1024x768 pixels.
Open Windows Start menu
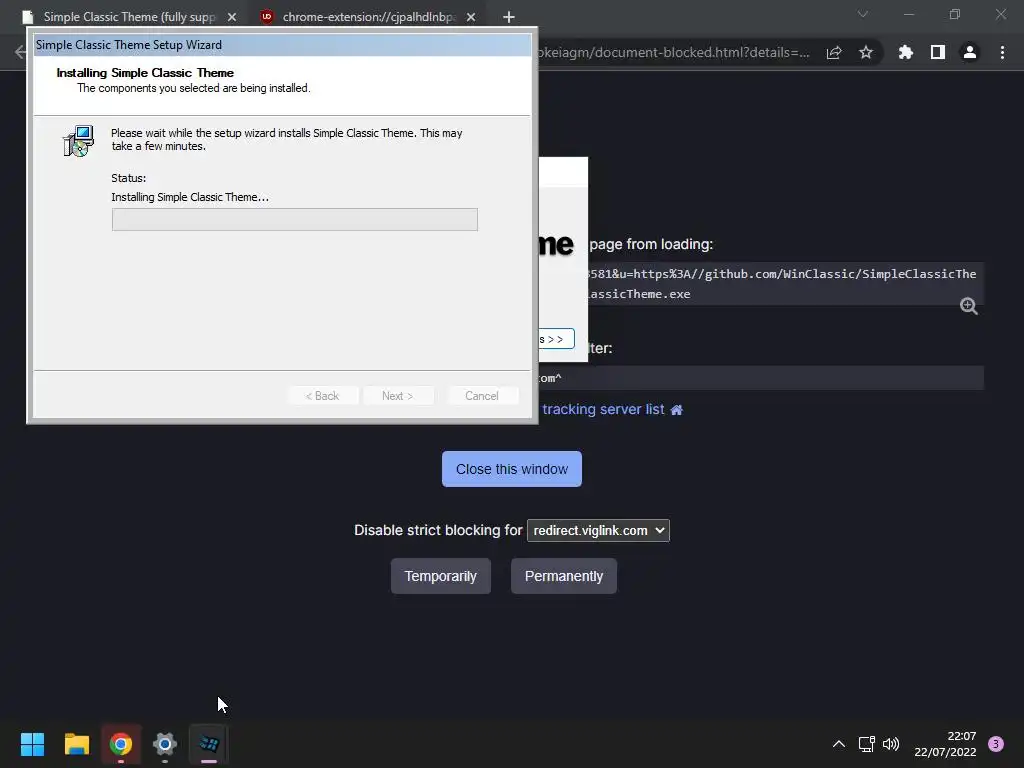[x=32, y=744]
